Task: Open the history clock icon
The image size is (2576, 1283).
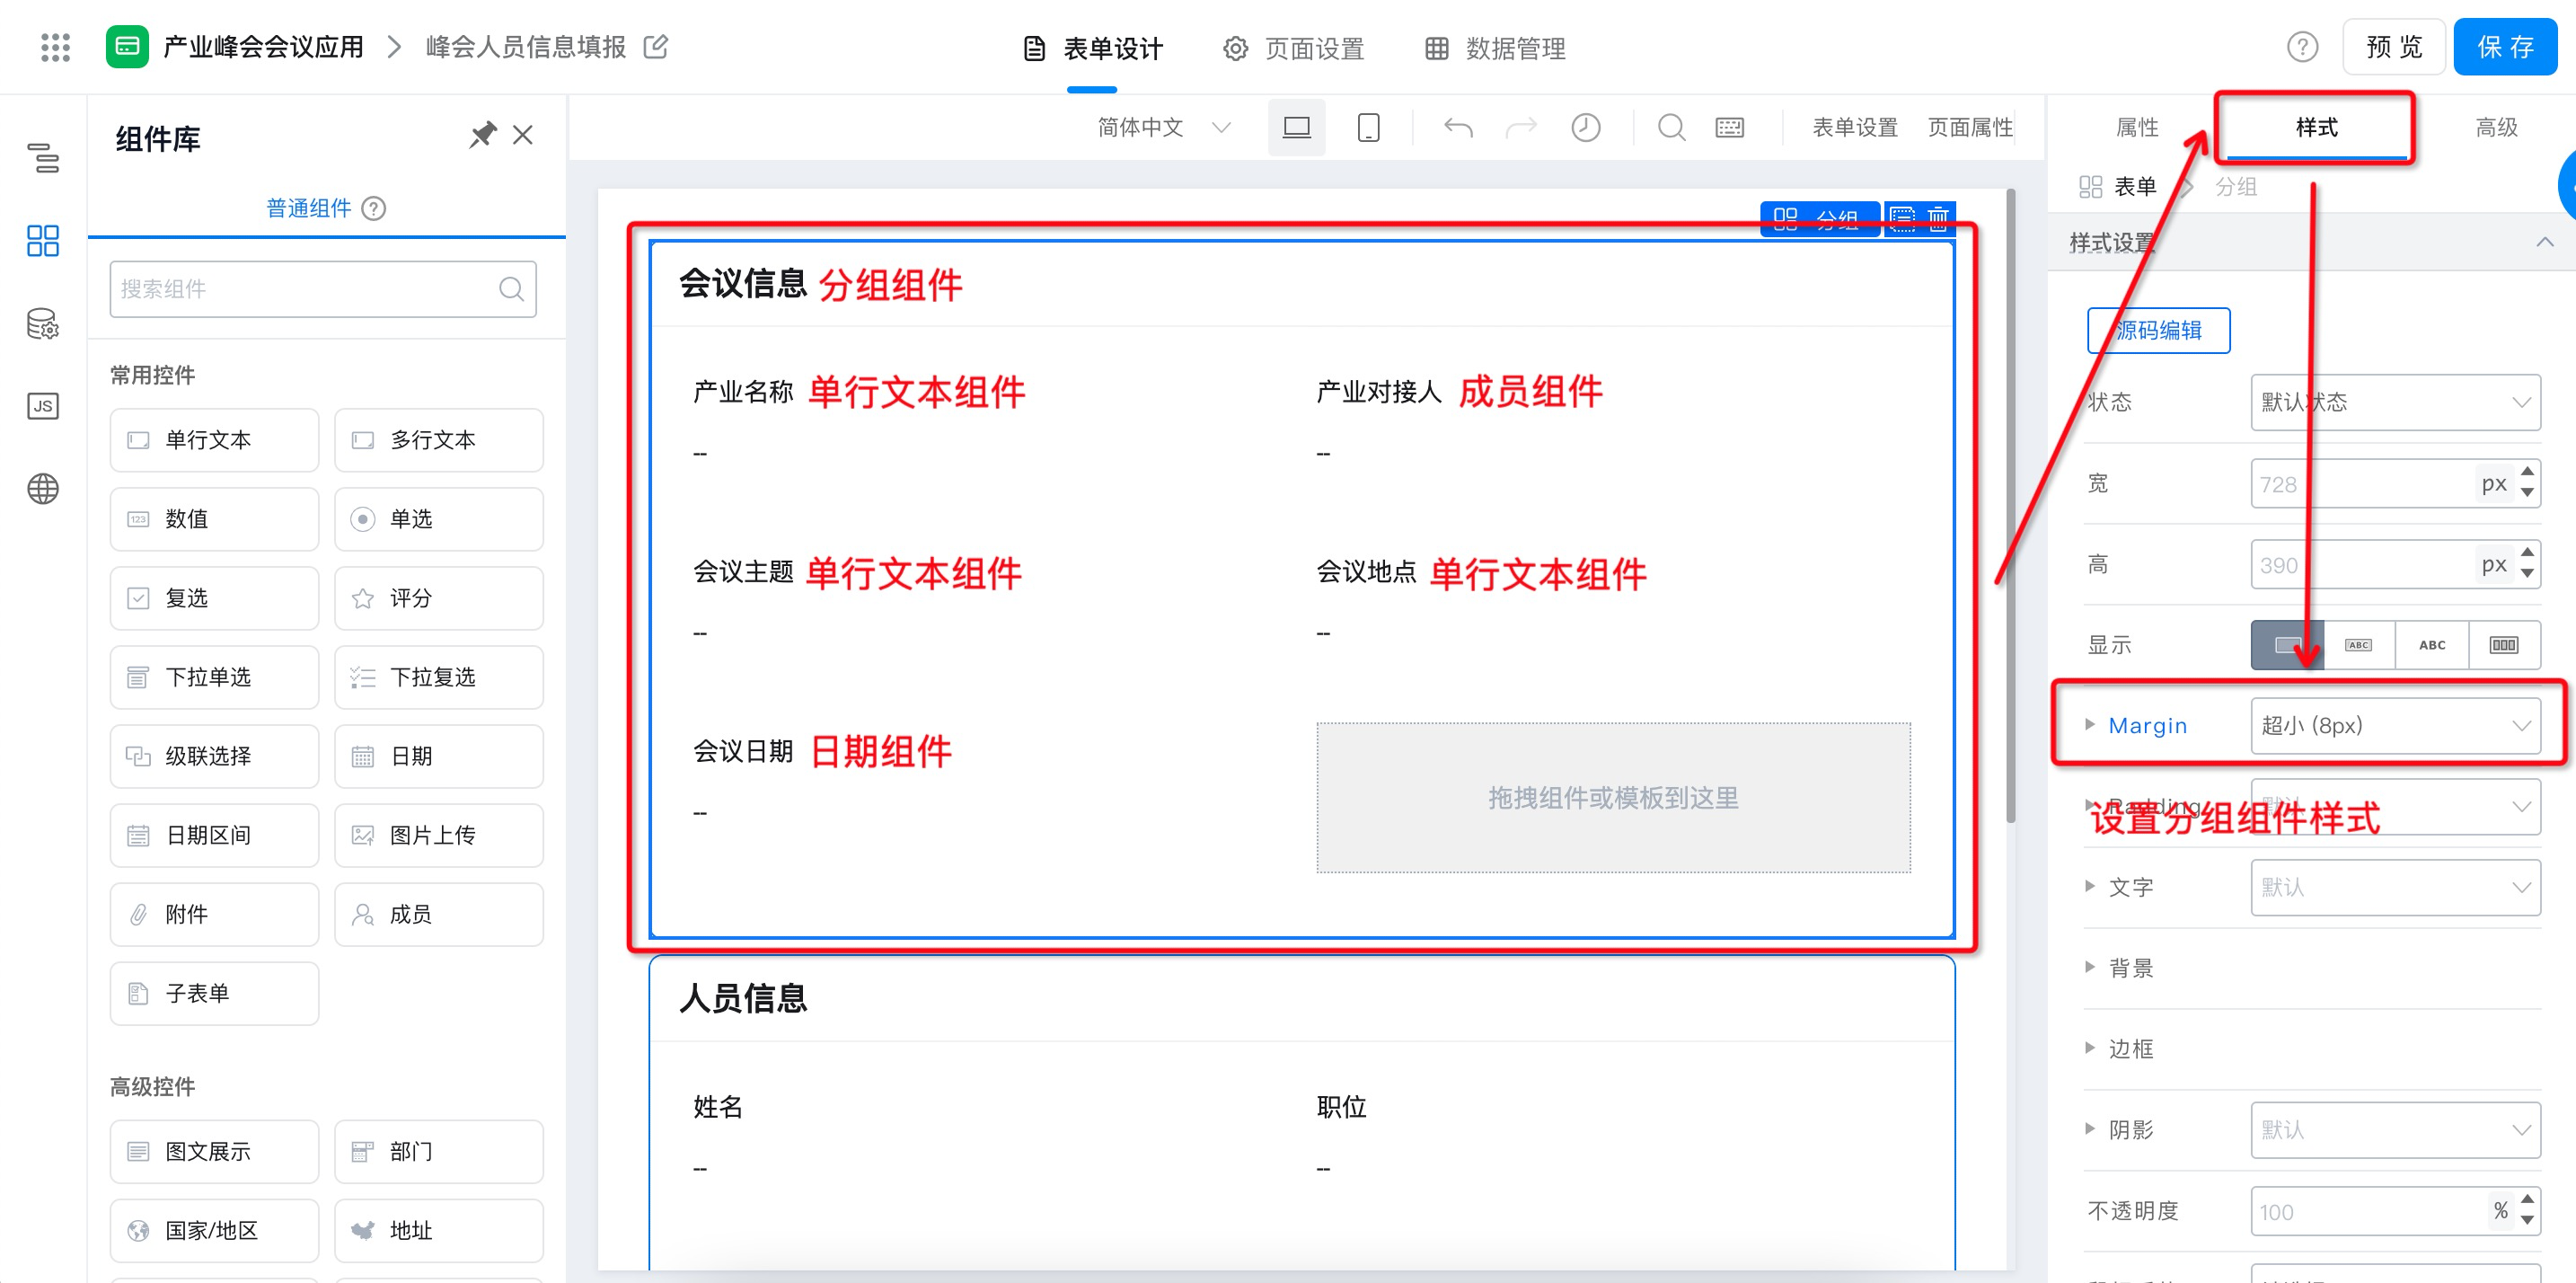Action: pyautogui.click(x=1586, y=128)
